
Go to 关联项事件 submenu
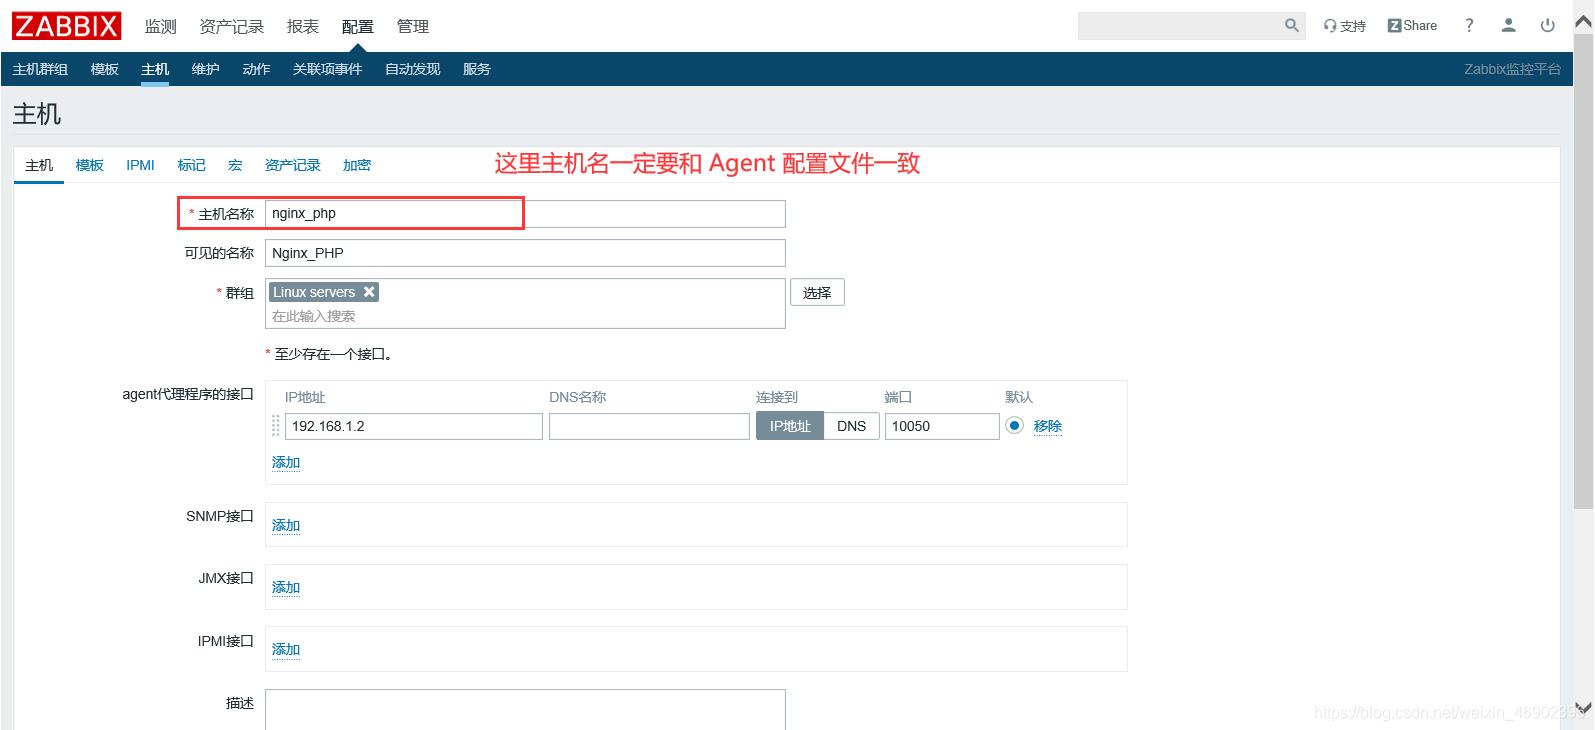327,69
